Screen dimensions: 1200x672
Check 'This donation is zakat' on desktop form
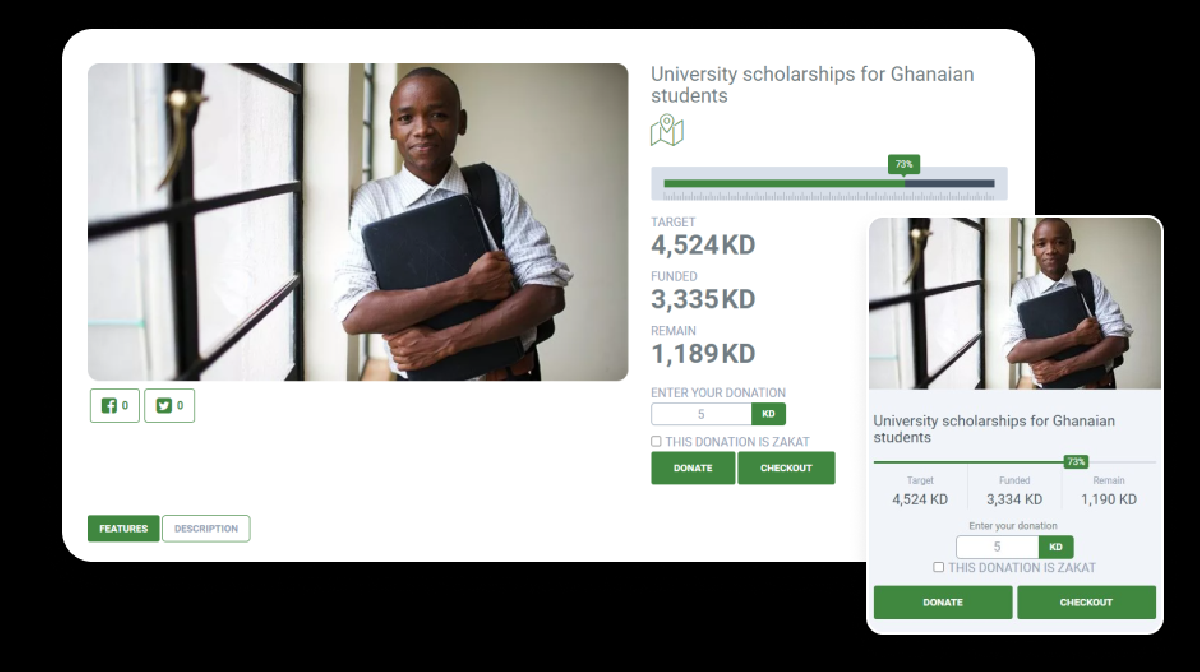click(x=656, y=441)
